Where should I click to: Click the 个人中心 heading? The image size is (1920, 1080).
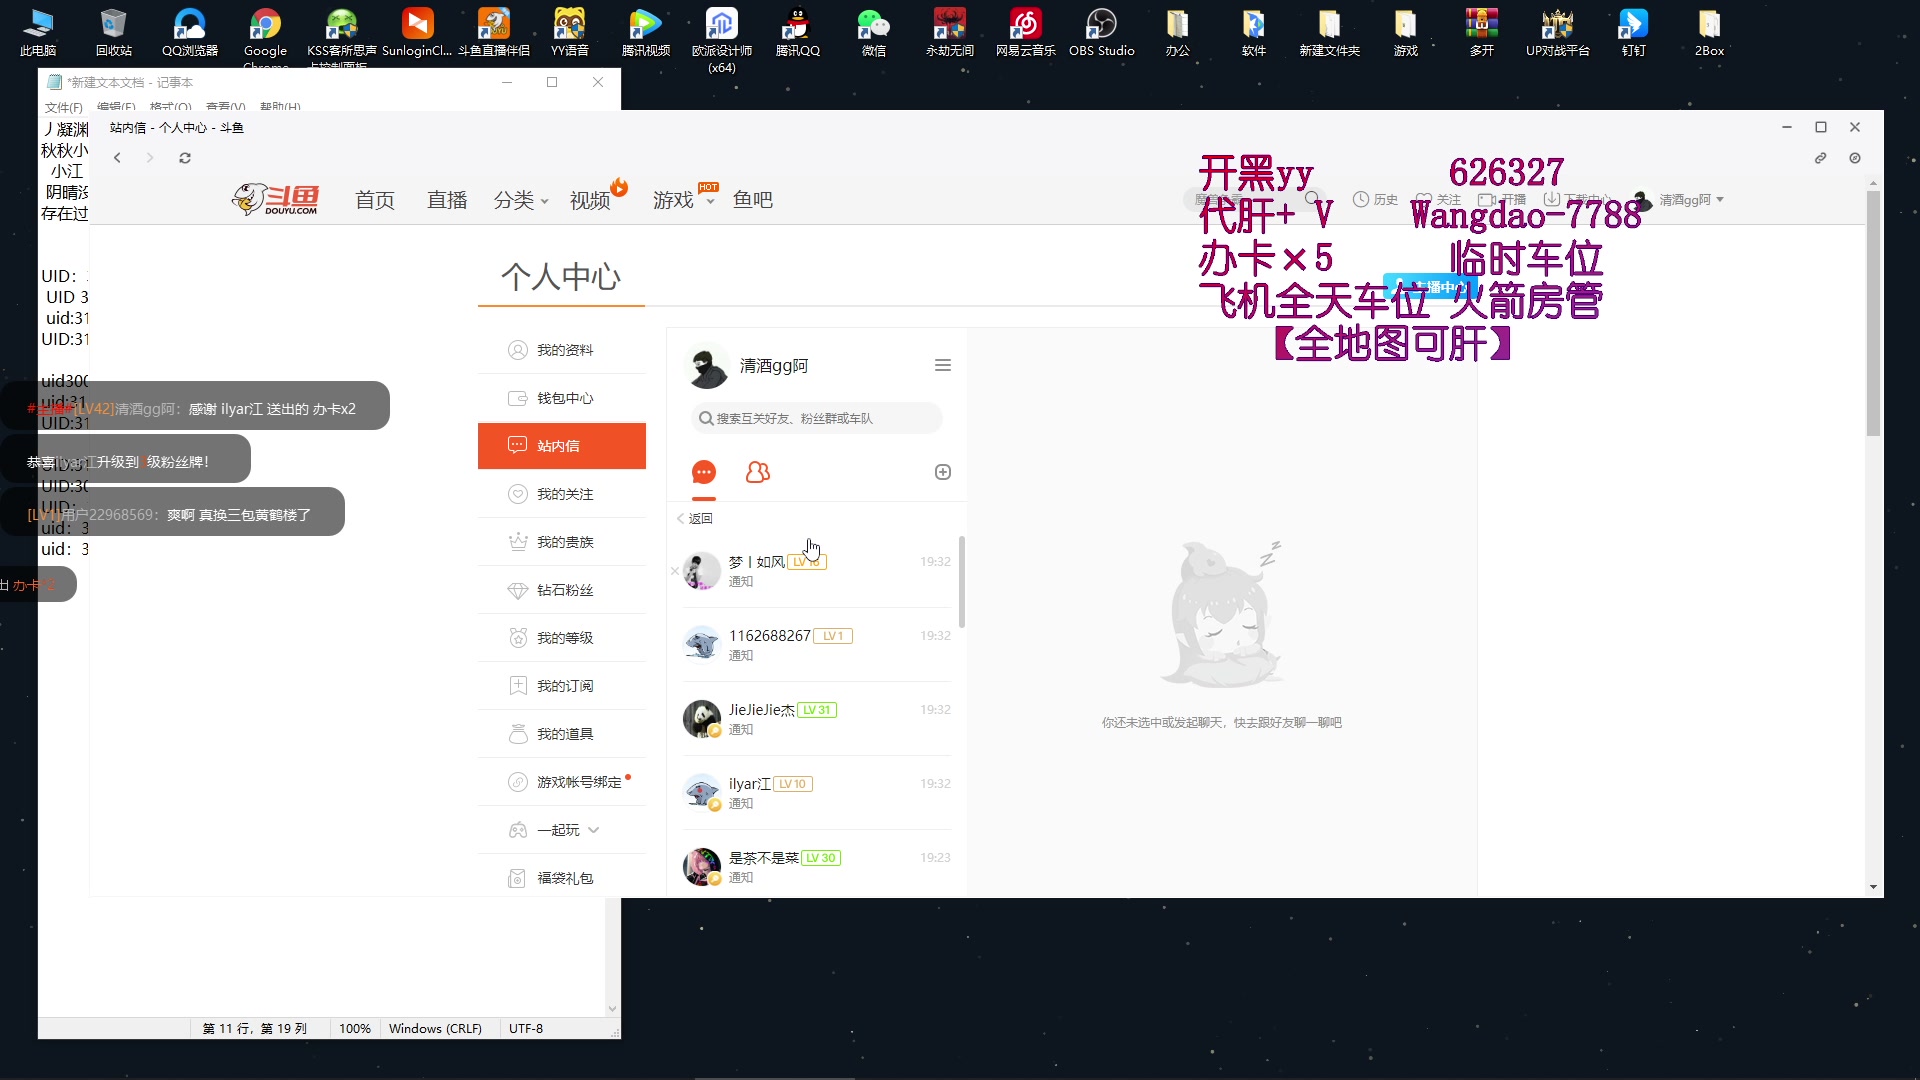point(561,277)
